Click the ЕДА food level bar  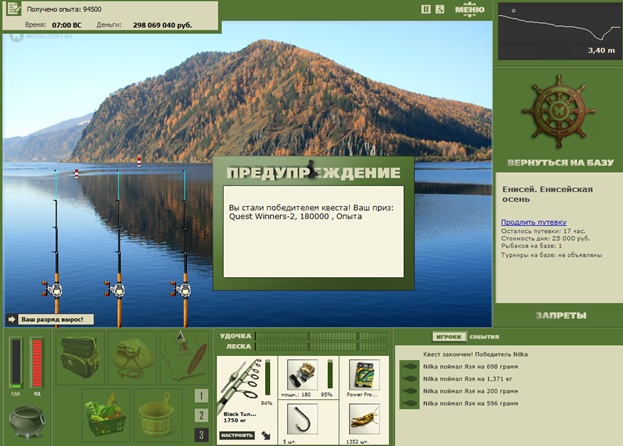pyautogui.click(x=16, y=363)
